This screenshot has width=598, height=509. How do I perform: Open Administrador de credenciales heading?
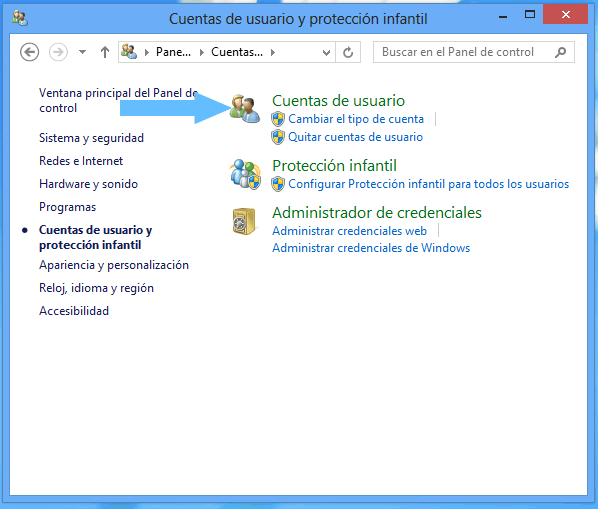pyautogui.click(x=377, y=213)
